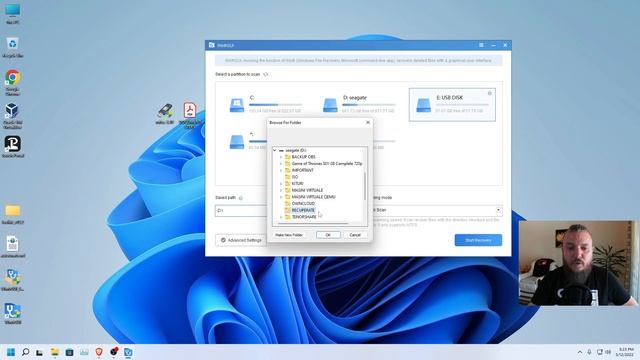The width and height of the screenshot is (640, 360).
Task: Show hidden system tray icons
Action: (x=580, y=352)
